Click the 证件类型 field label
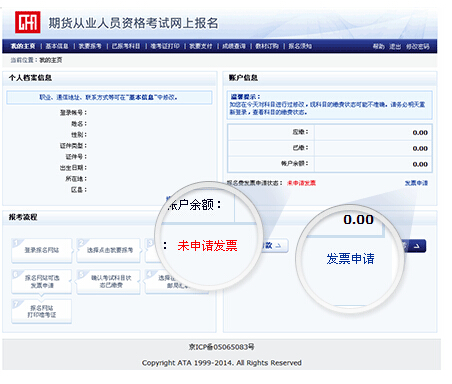 73,146
